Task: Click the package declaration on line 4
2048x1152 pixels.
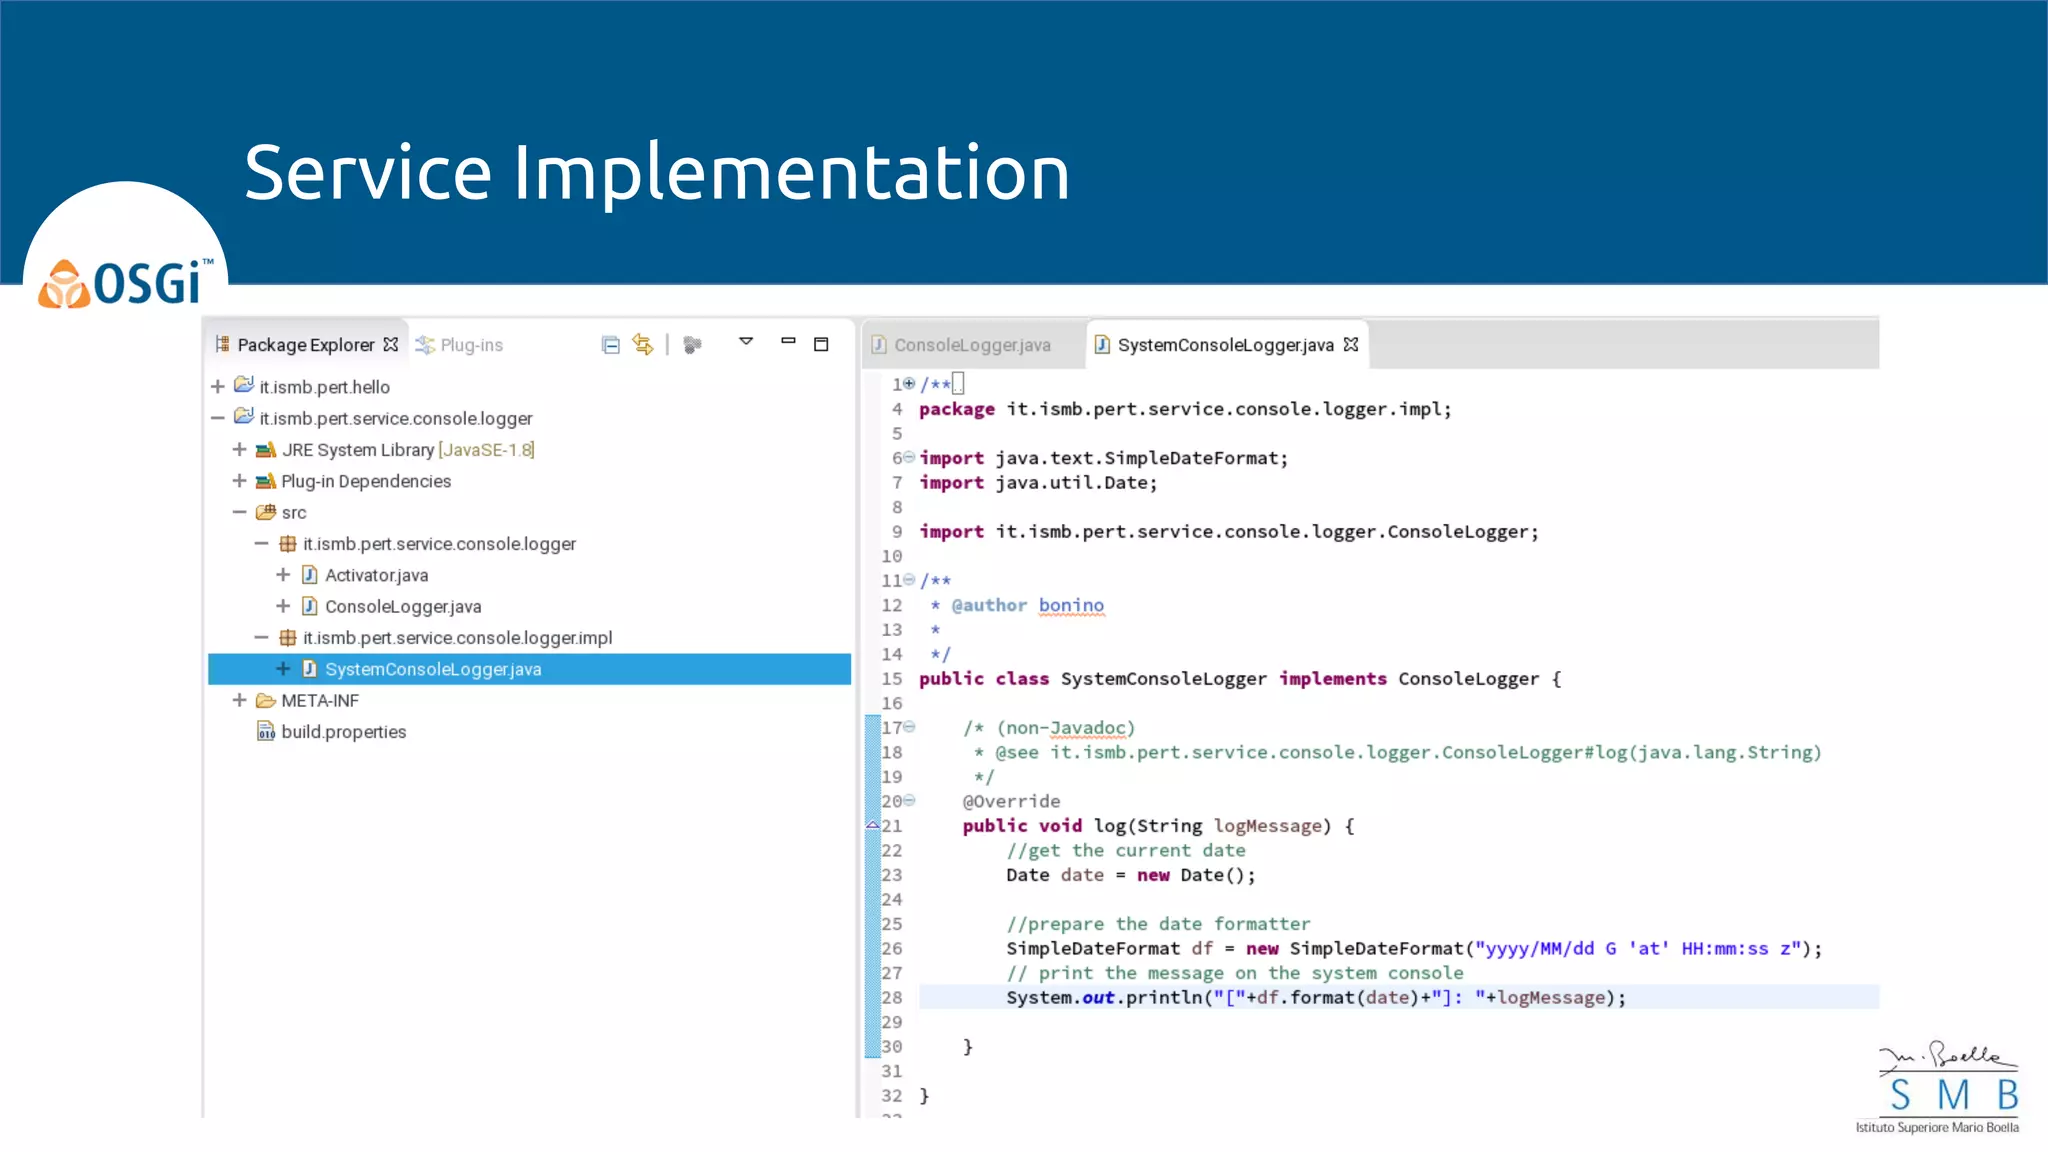Action: point(1185,409)
